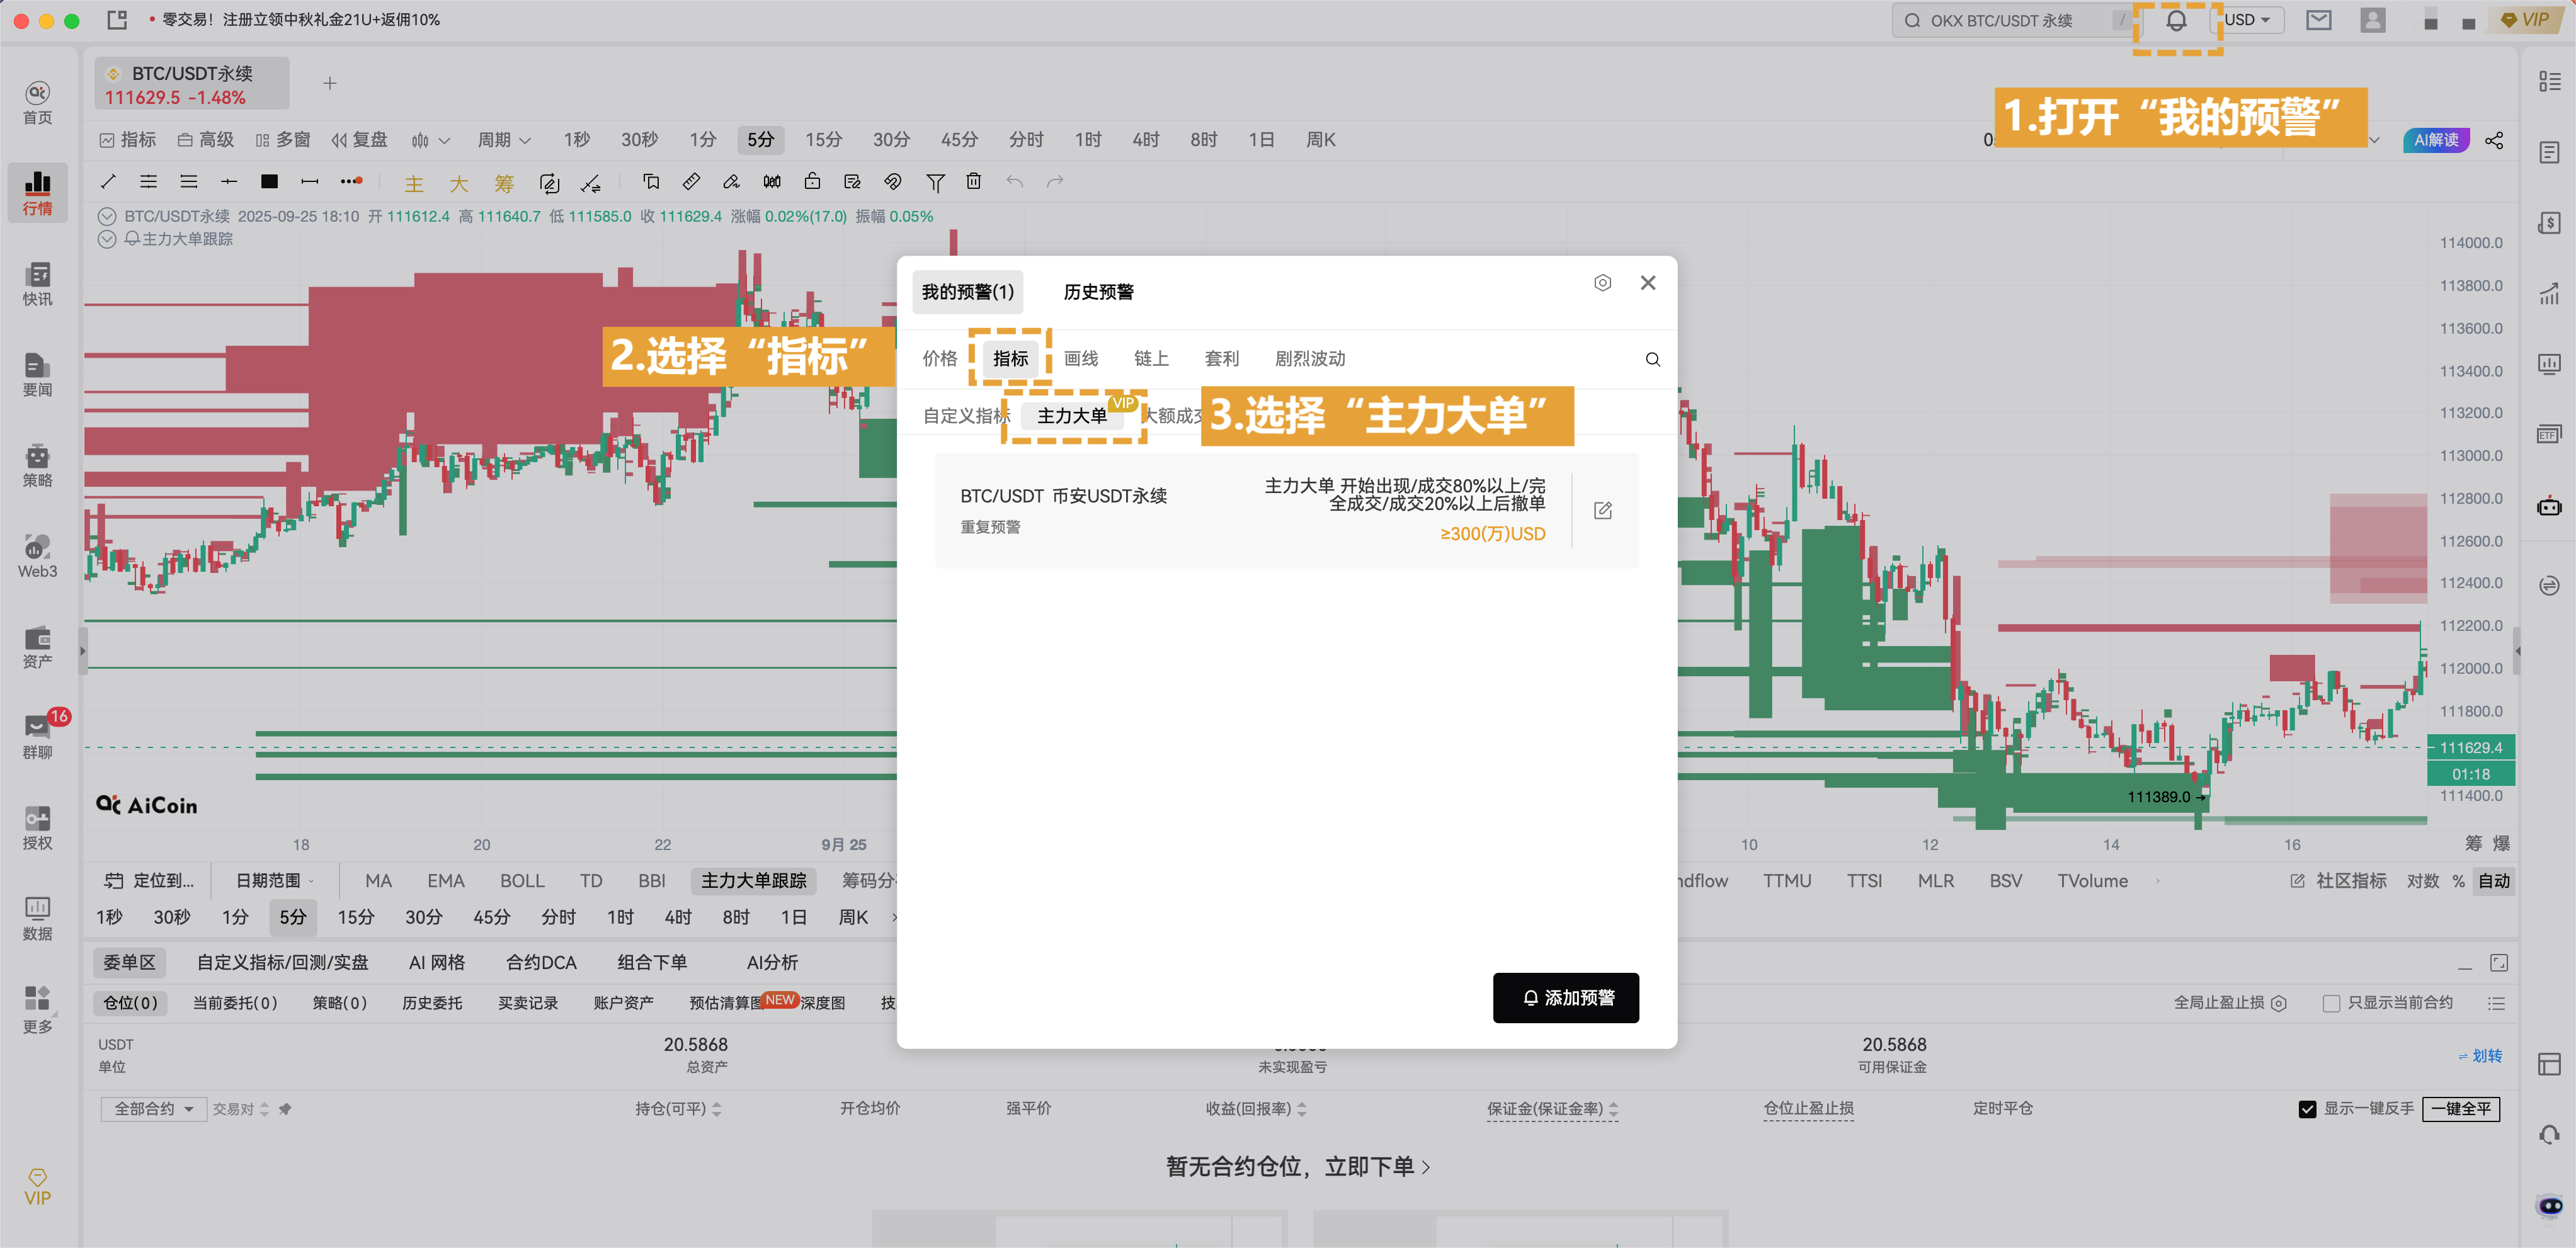Select the black color swatch in drawing toolbar
2576x1248 pixels.
point(269,182)
